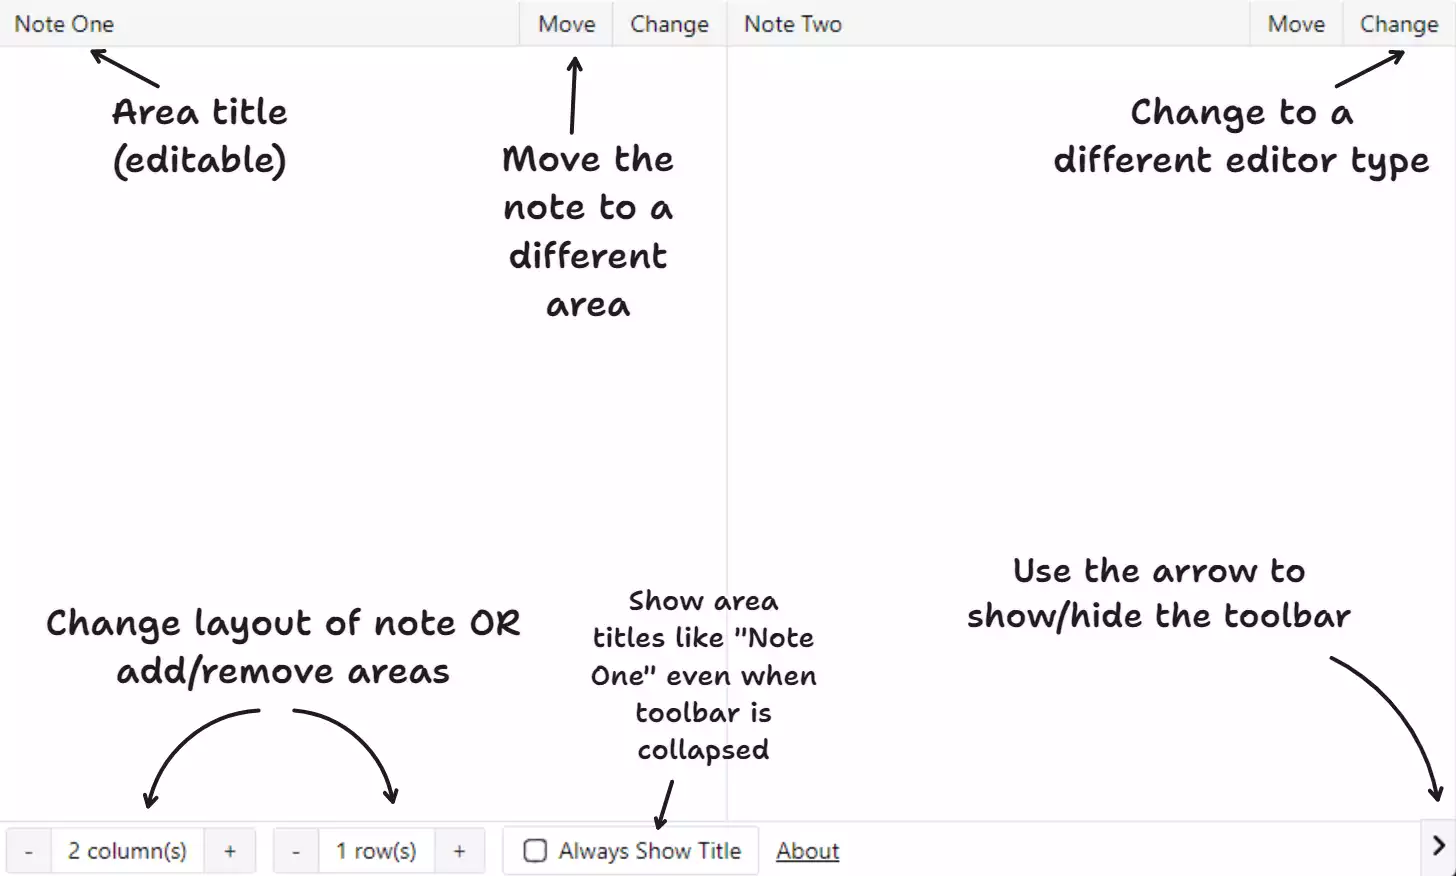Click the Always Show Title label text
This screenshot has width=1456, height=876.
(x=650, y=851)
